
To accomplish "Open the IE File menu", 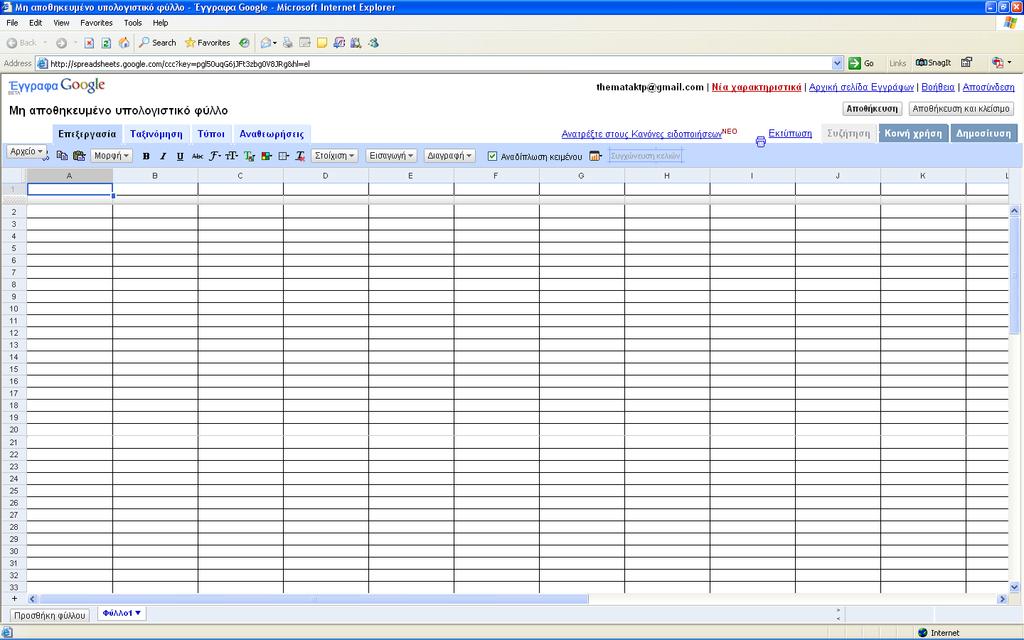I will 12,23.
